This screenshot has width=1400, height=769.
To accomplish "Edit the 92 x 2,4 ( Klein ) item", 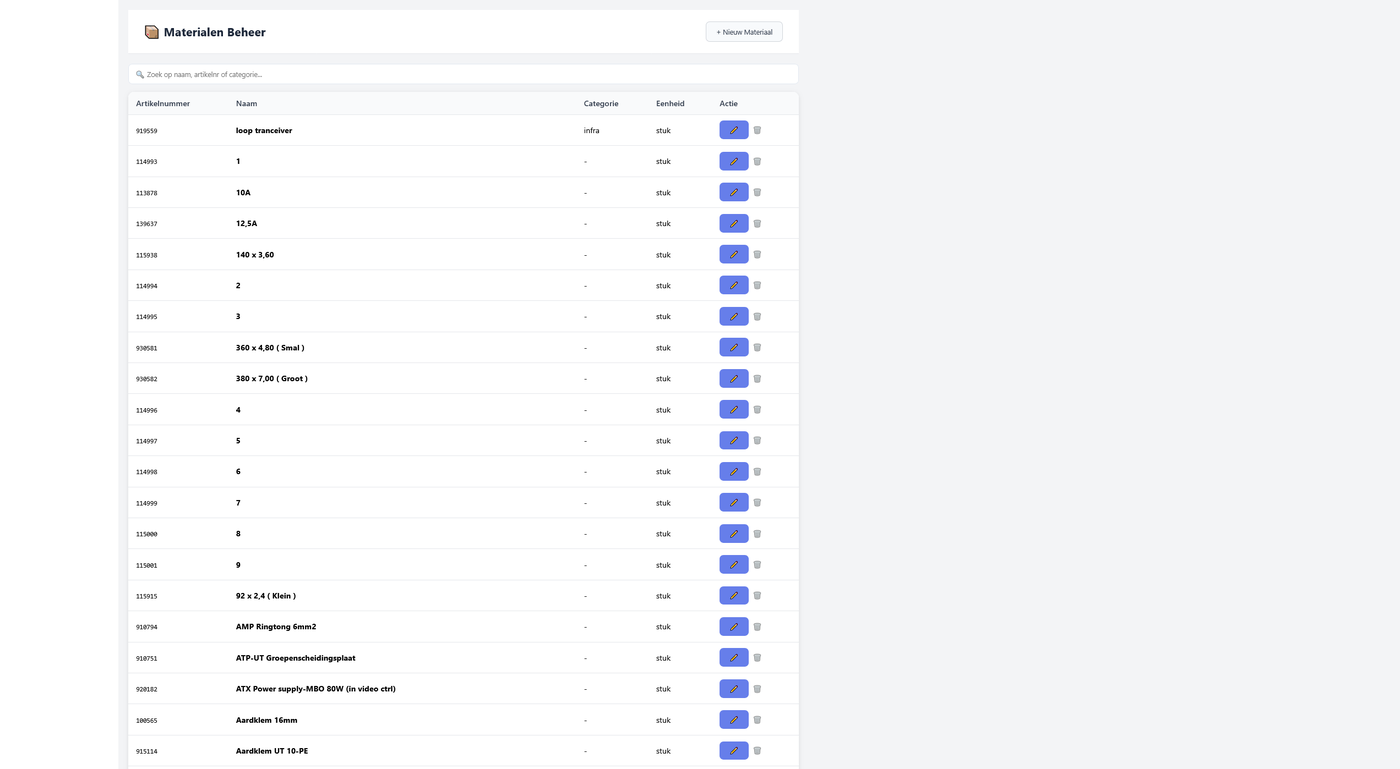I will (x=733, y=595).
